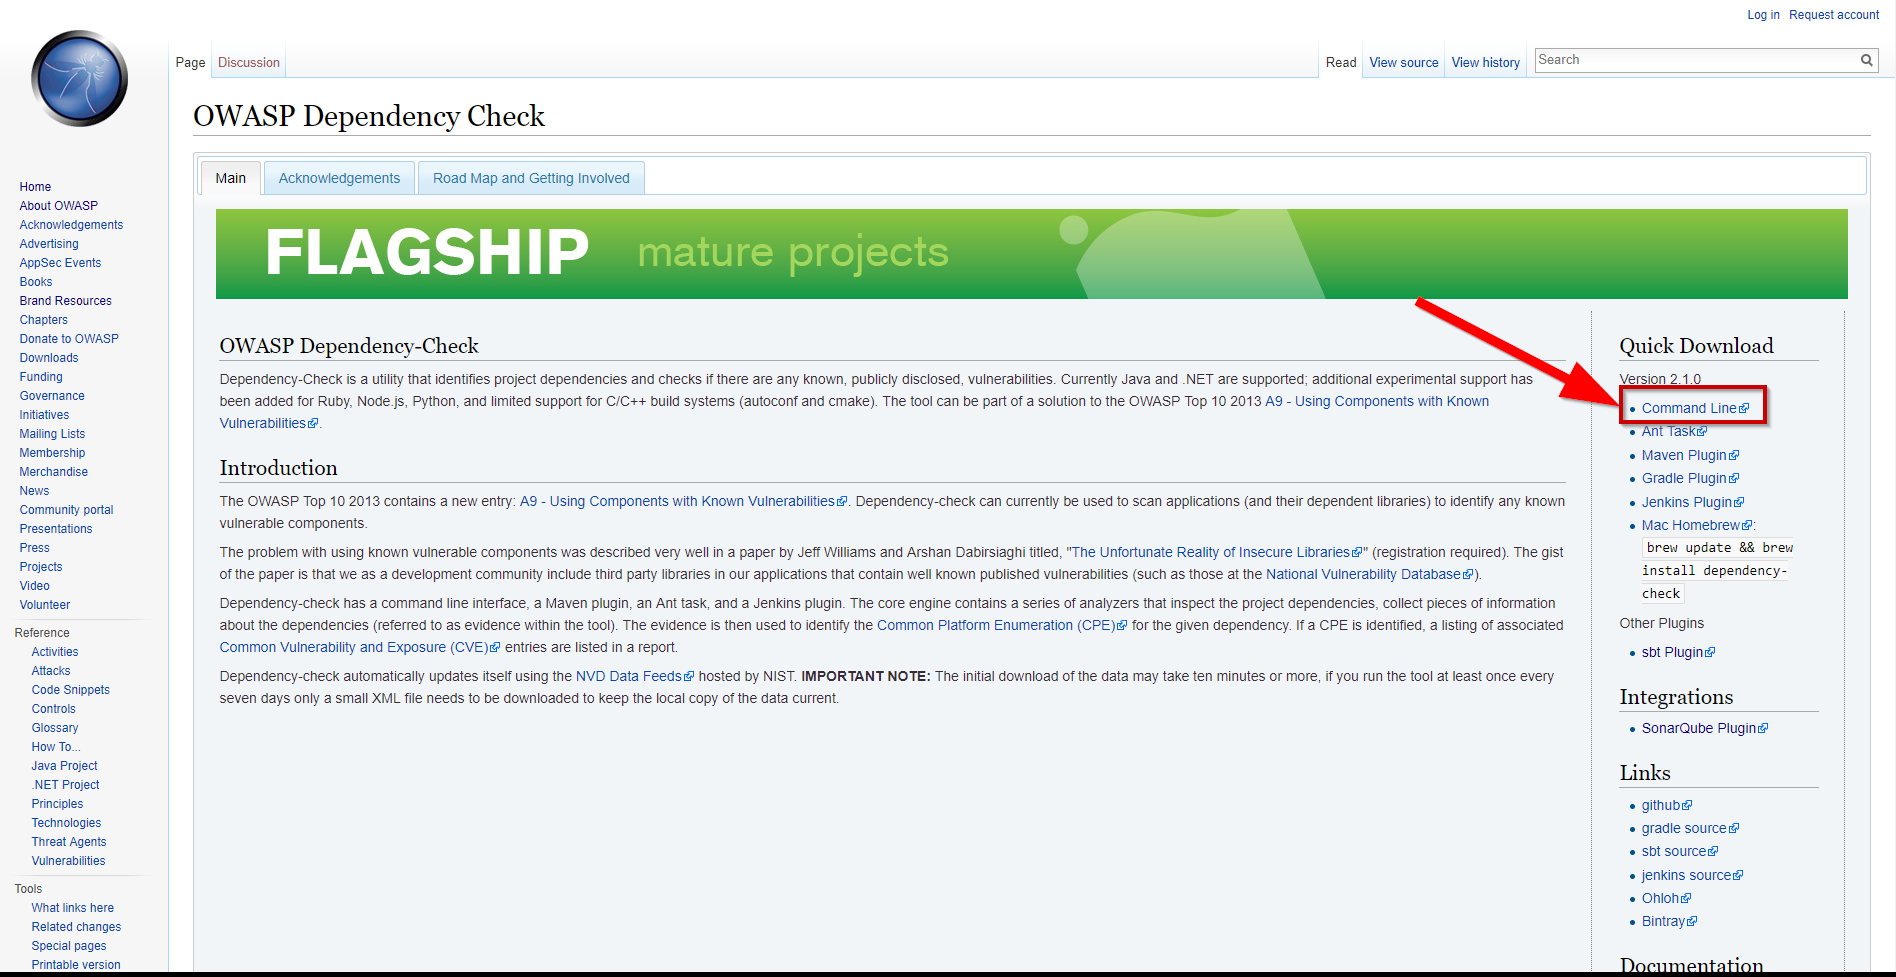Open the Mailing Lists sidebar link

pos(52,434)
